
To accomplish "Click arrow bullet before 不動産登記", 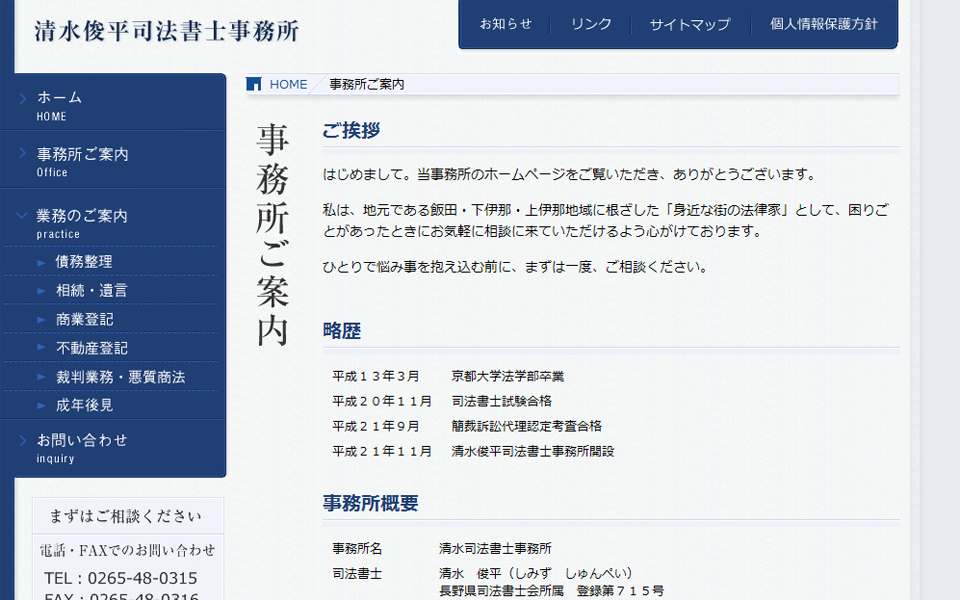I will (41, 347).
